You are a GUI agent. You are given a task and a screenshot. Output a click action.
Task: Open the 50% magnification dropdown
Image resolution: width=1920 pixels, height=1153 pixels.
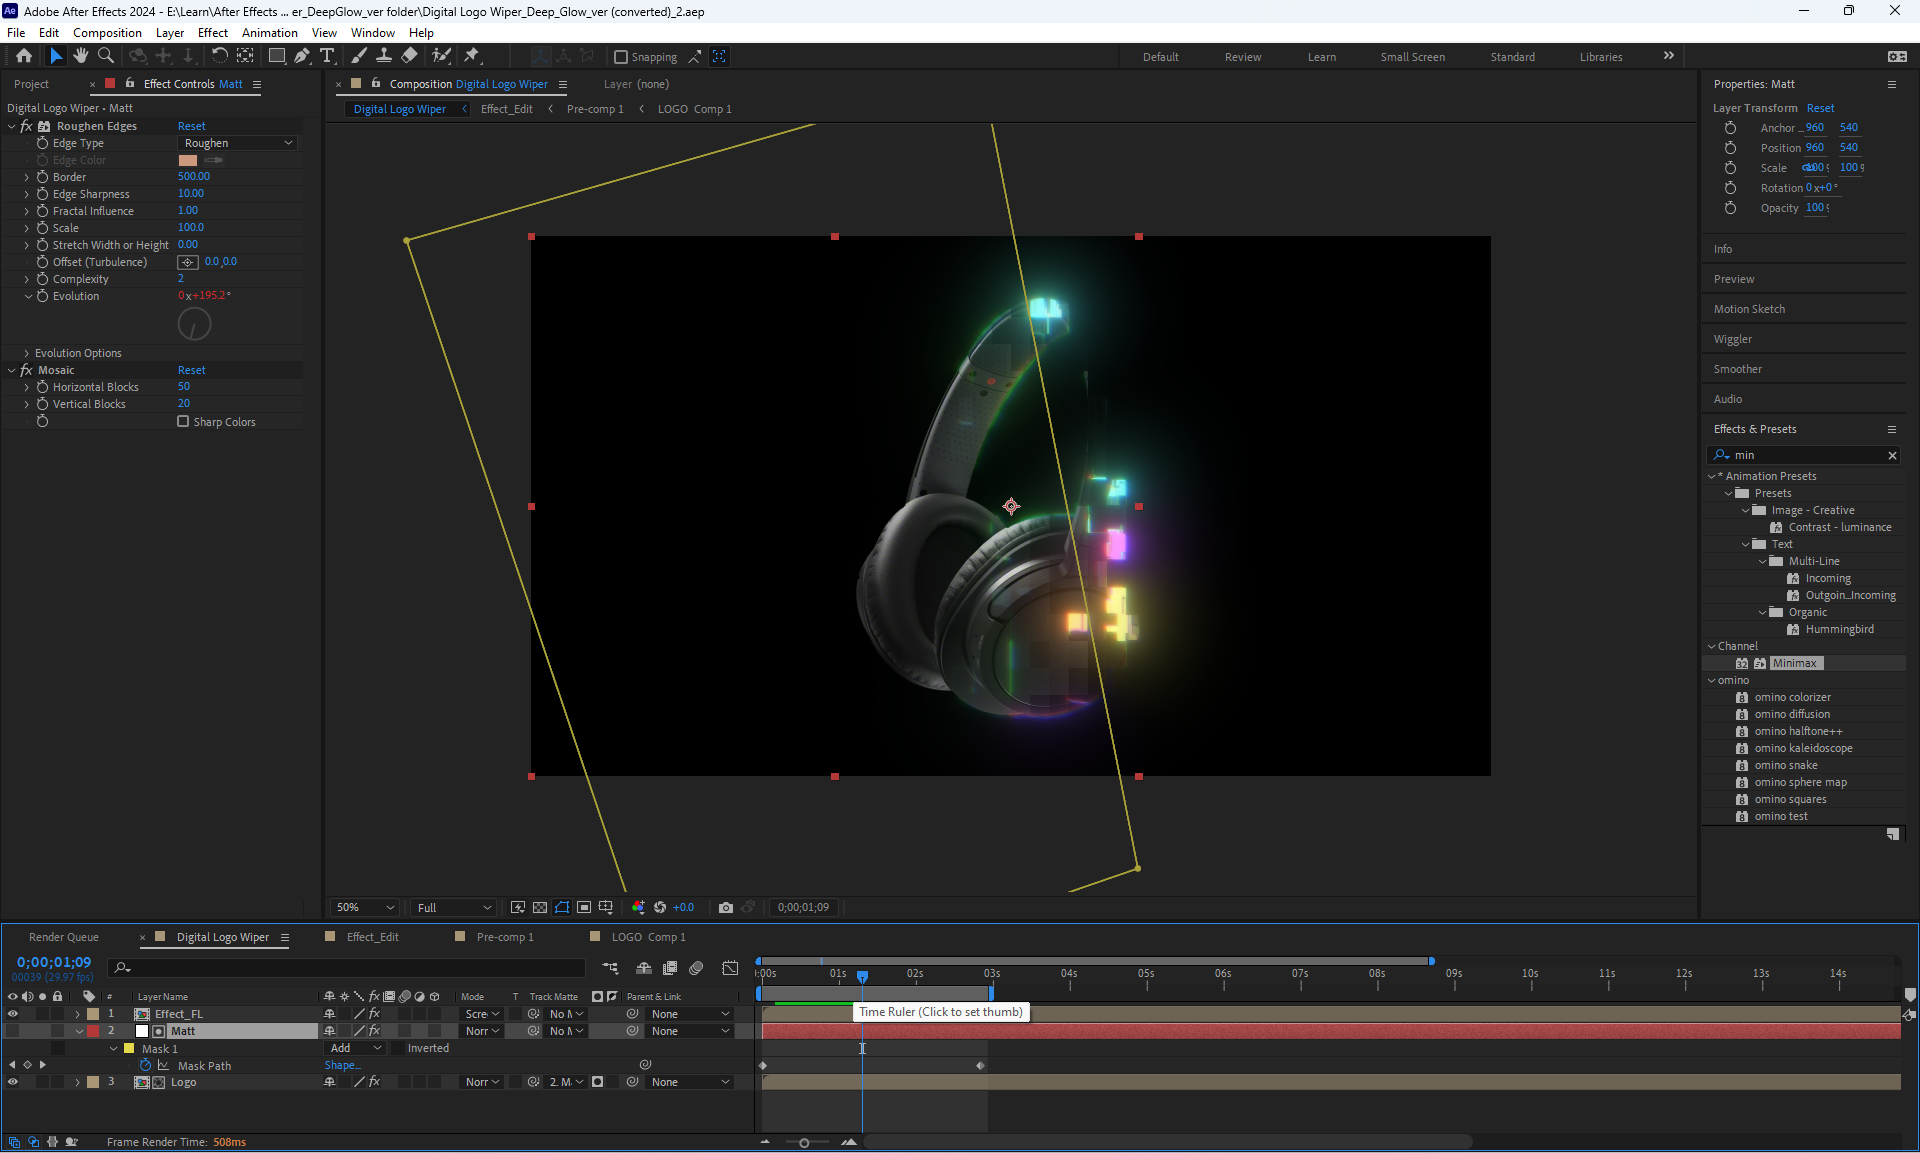pyautogui.click(x=365, y=907)
